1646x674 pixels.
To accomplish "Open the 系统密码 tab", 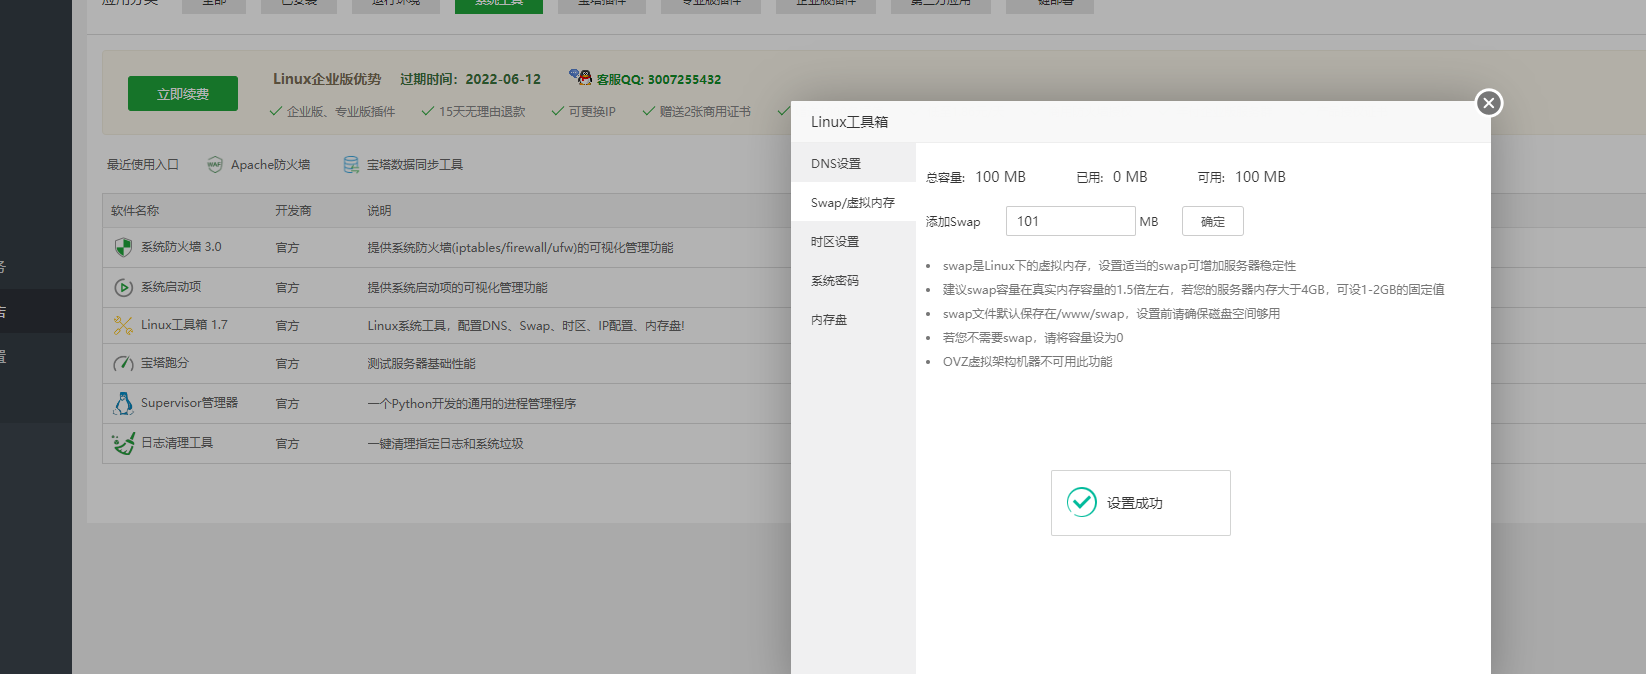I will click(853, 280).
